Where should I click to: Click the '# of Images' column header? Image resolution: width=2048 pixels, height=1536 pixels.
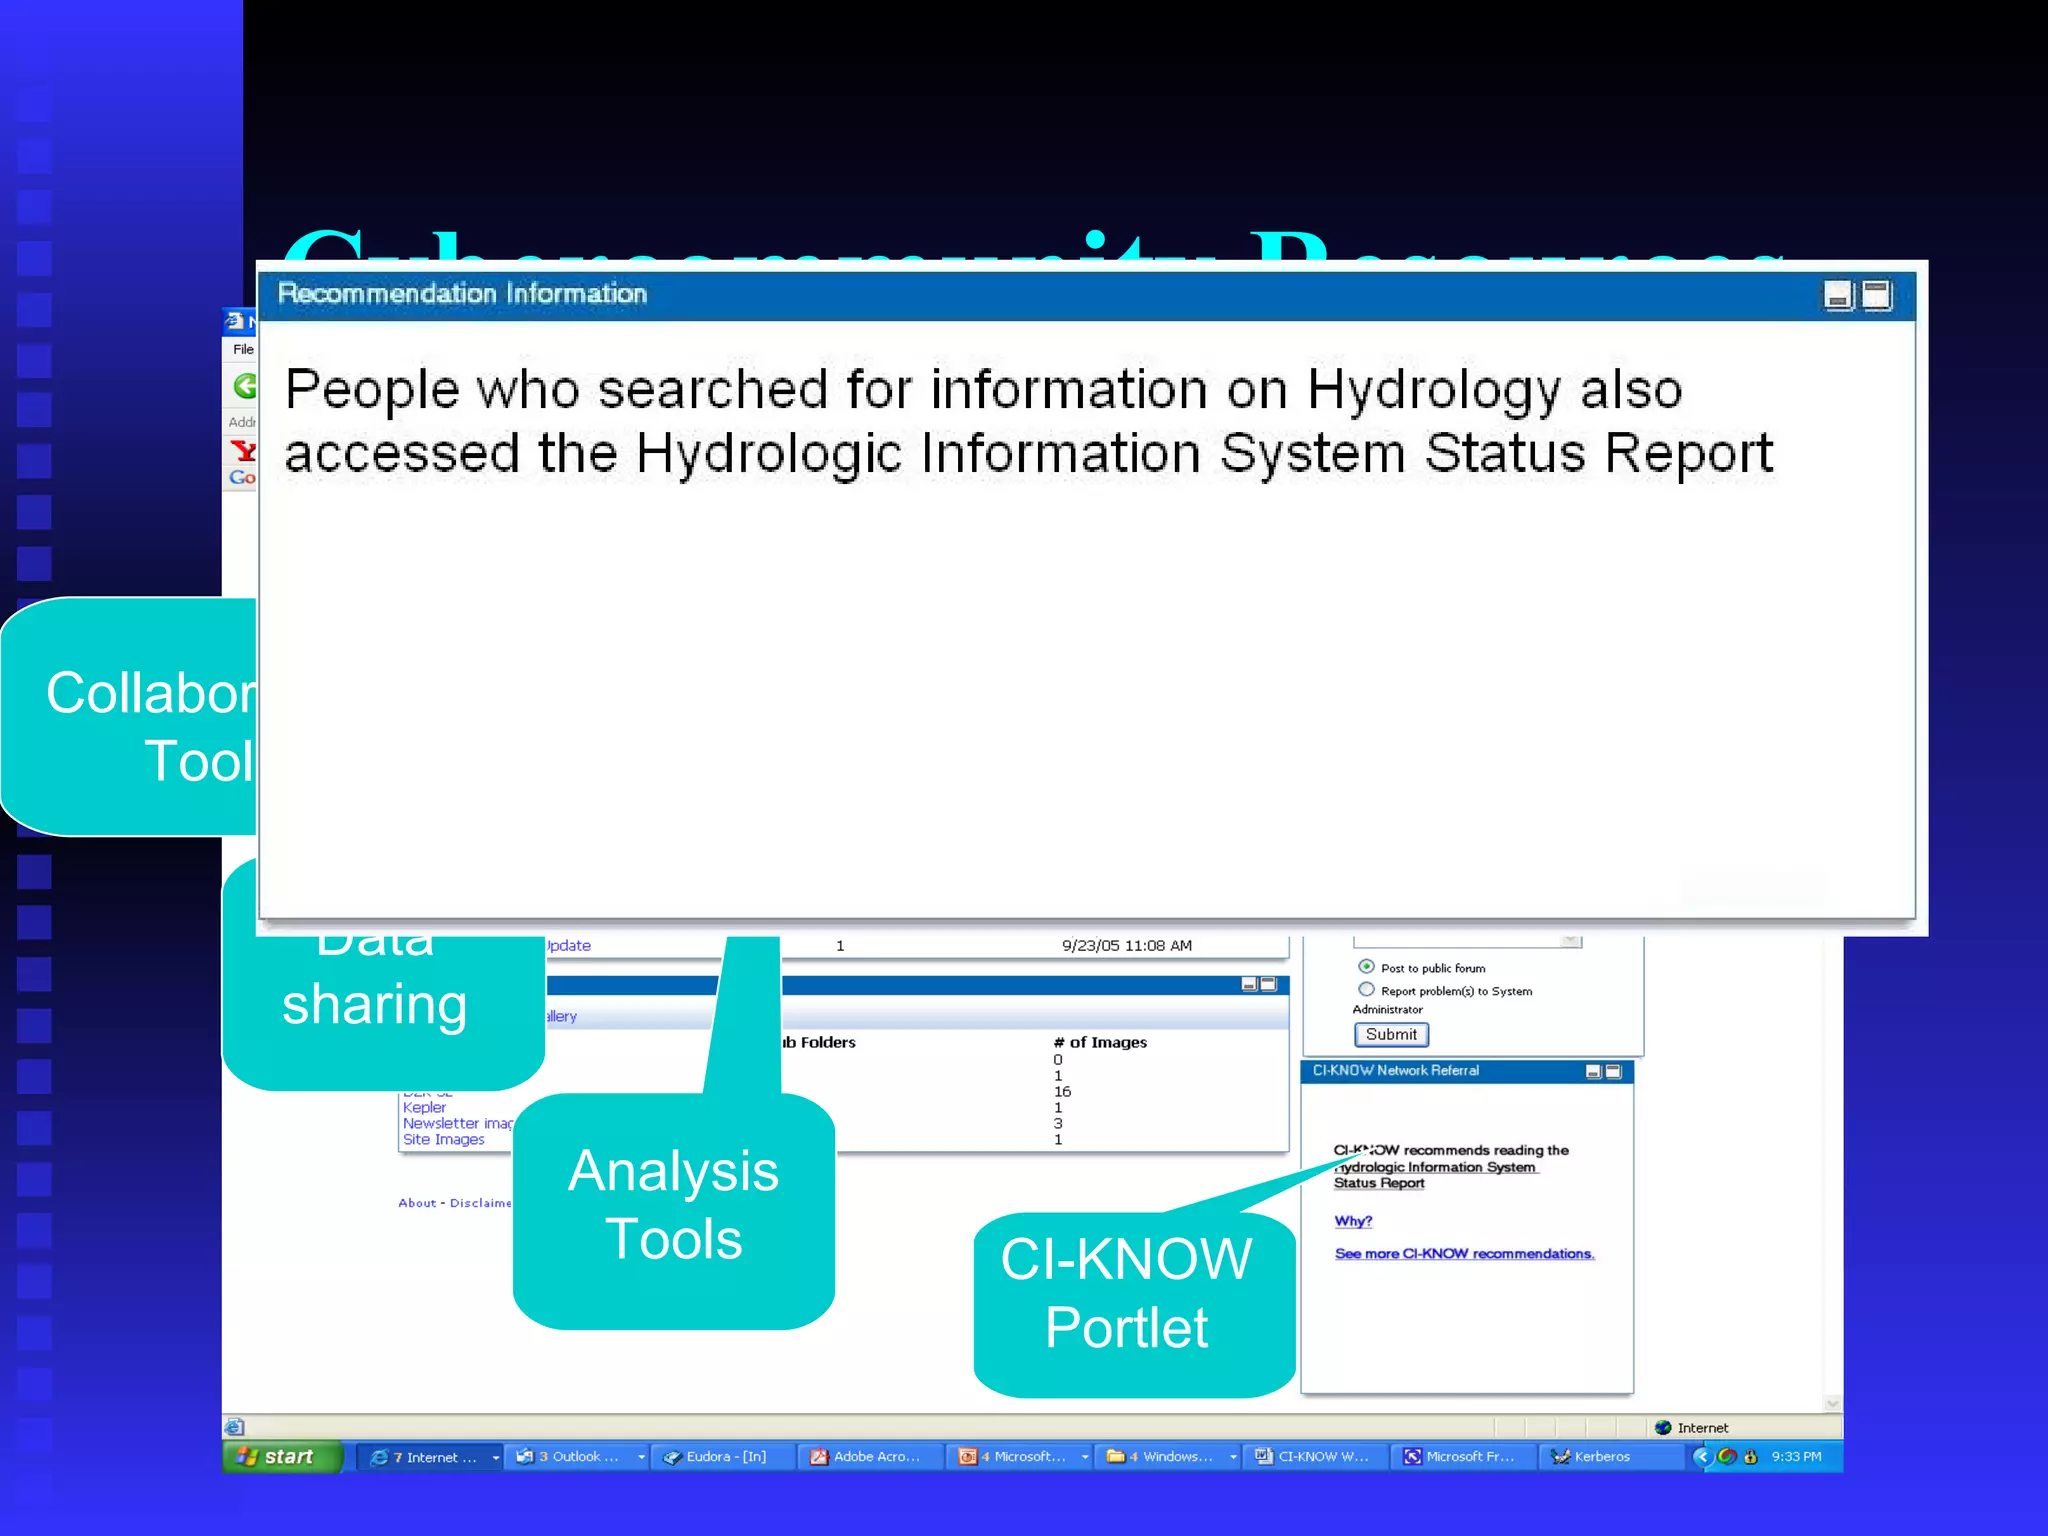[x=1100, y=1043]
